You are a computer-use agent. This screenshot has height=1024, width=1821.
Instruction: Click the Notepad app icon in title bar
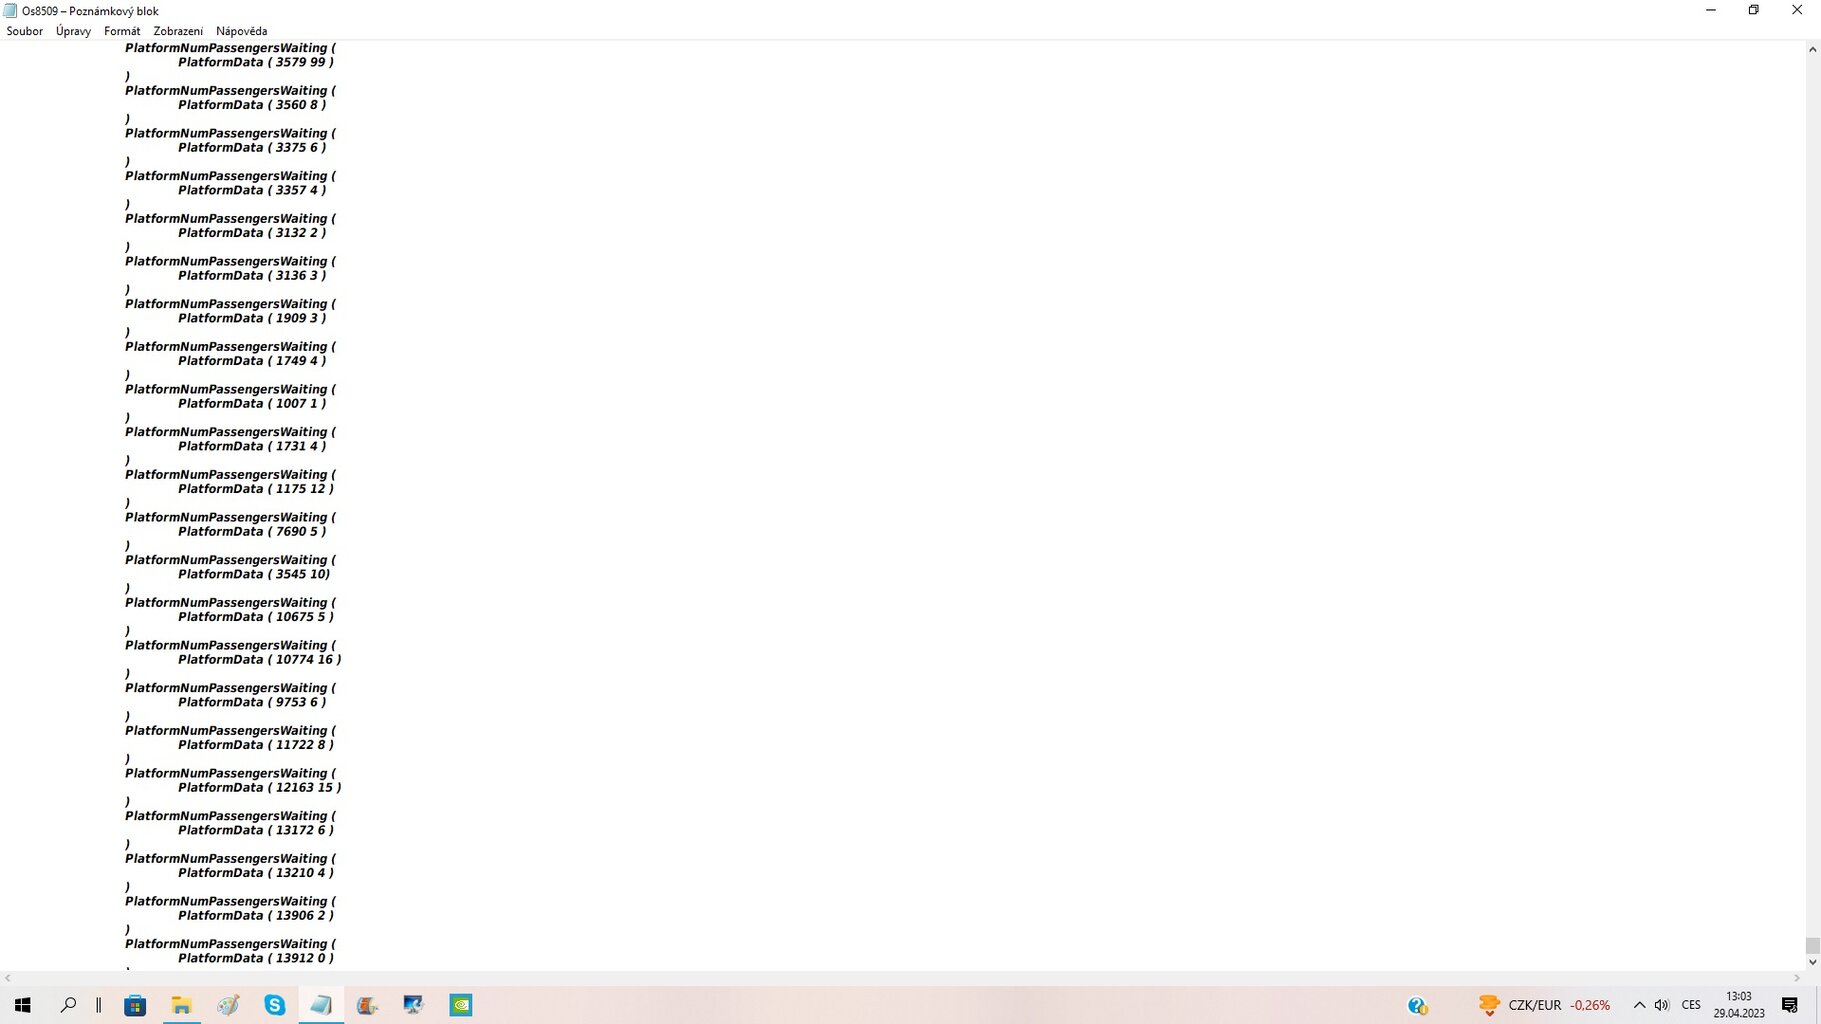click(11, 11)
